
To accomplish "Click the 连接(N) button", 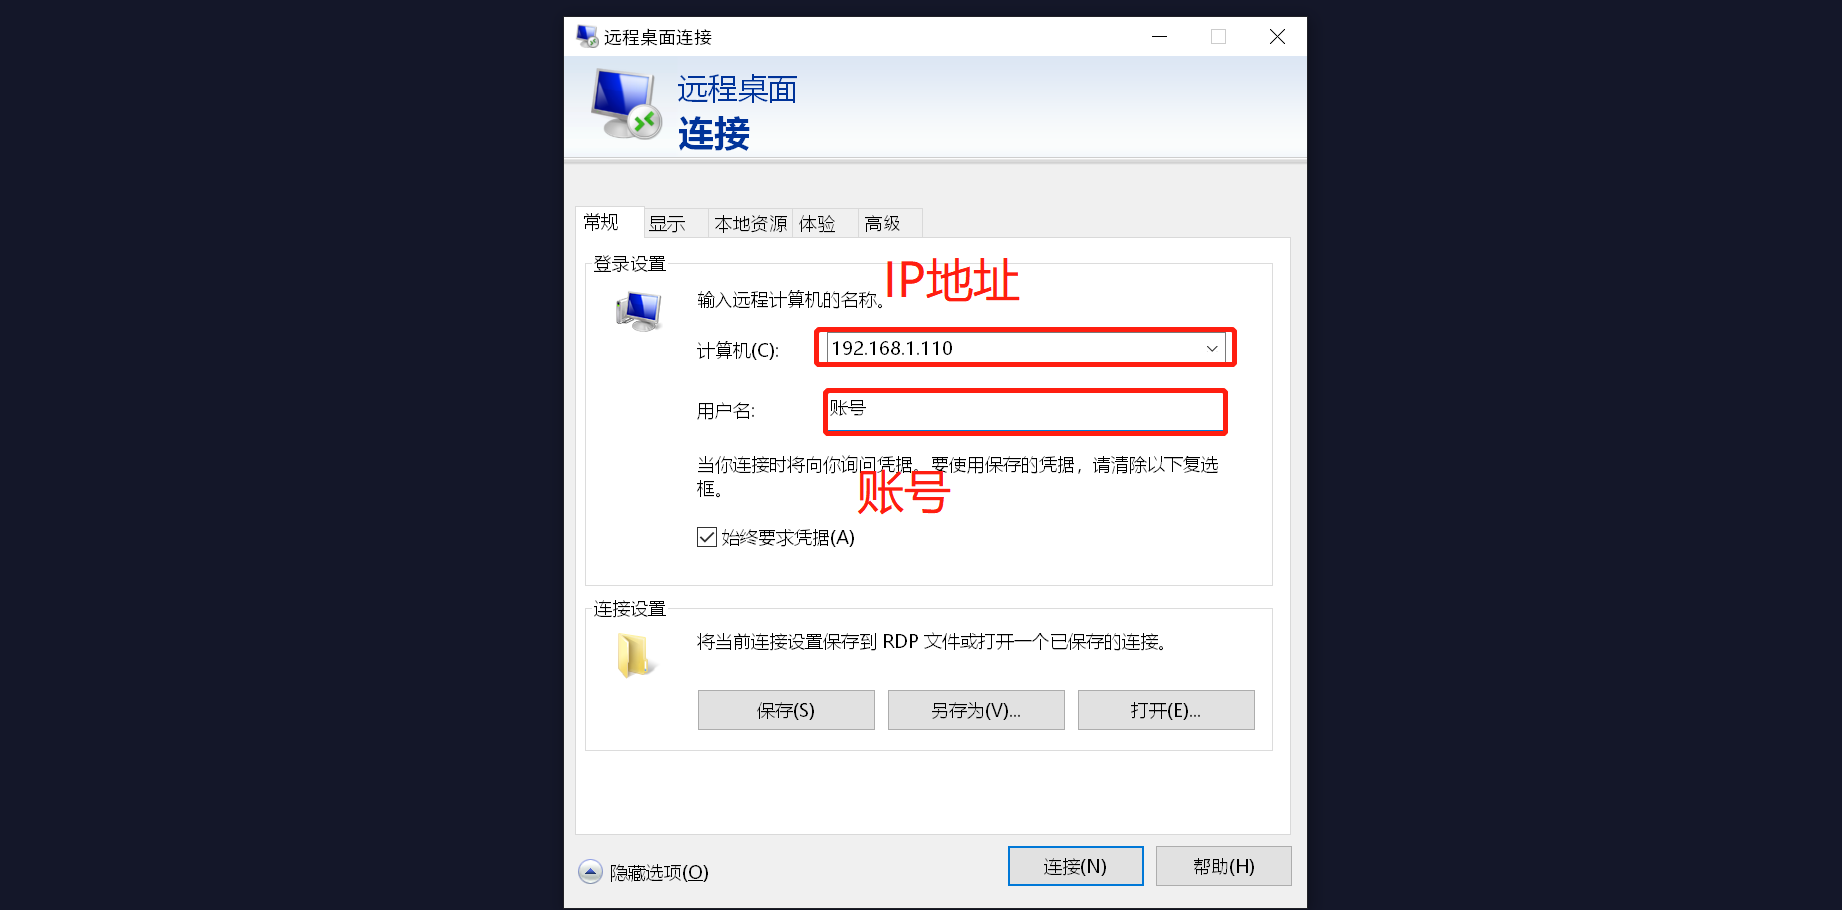I will (x=1075, y=866).
